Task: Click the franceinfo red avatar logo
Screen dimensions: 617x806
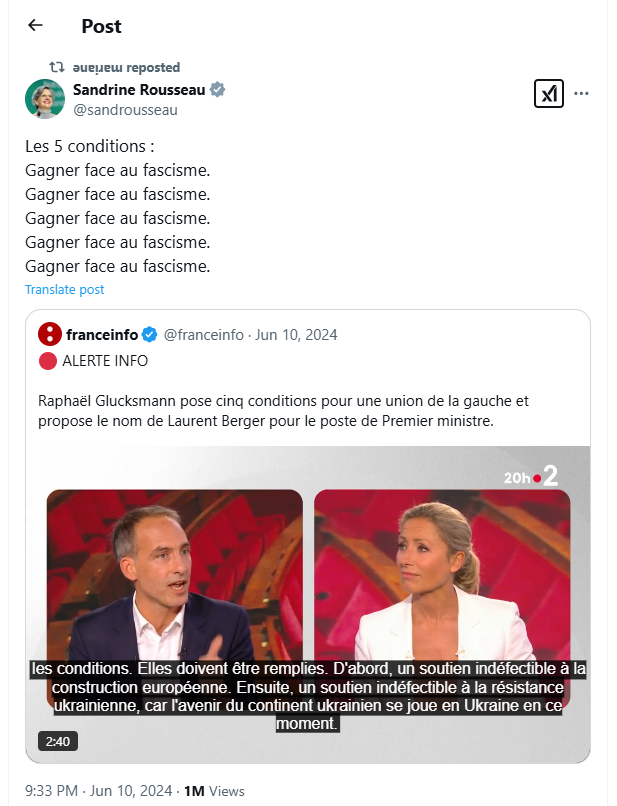Action: point(51,334)
